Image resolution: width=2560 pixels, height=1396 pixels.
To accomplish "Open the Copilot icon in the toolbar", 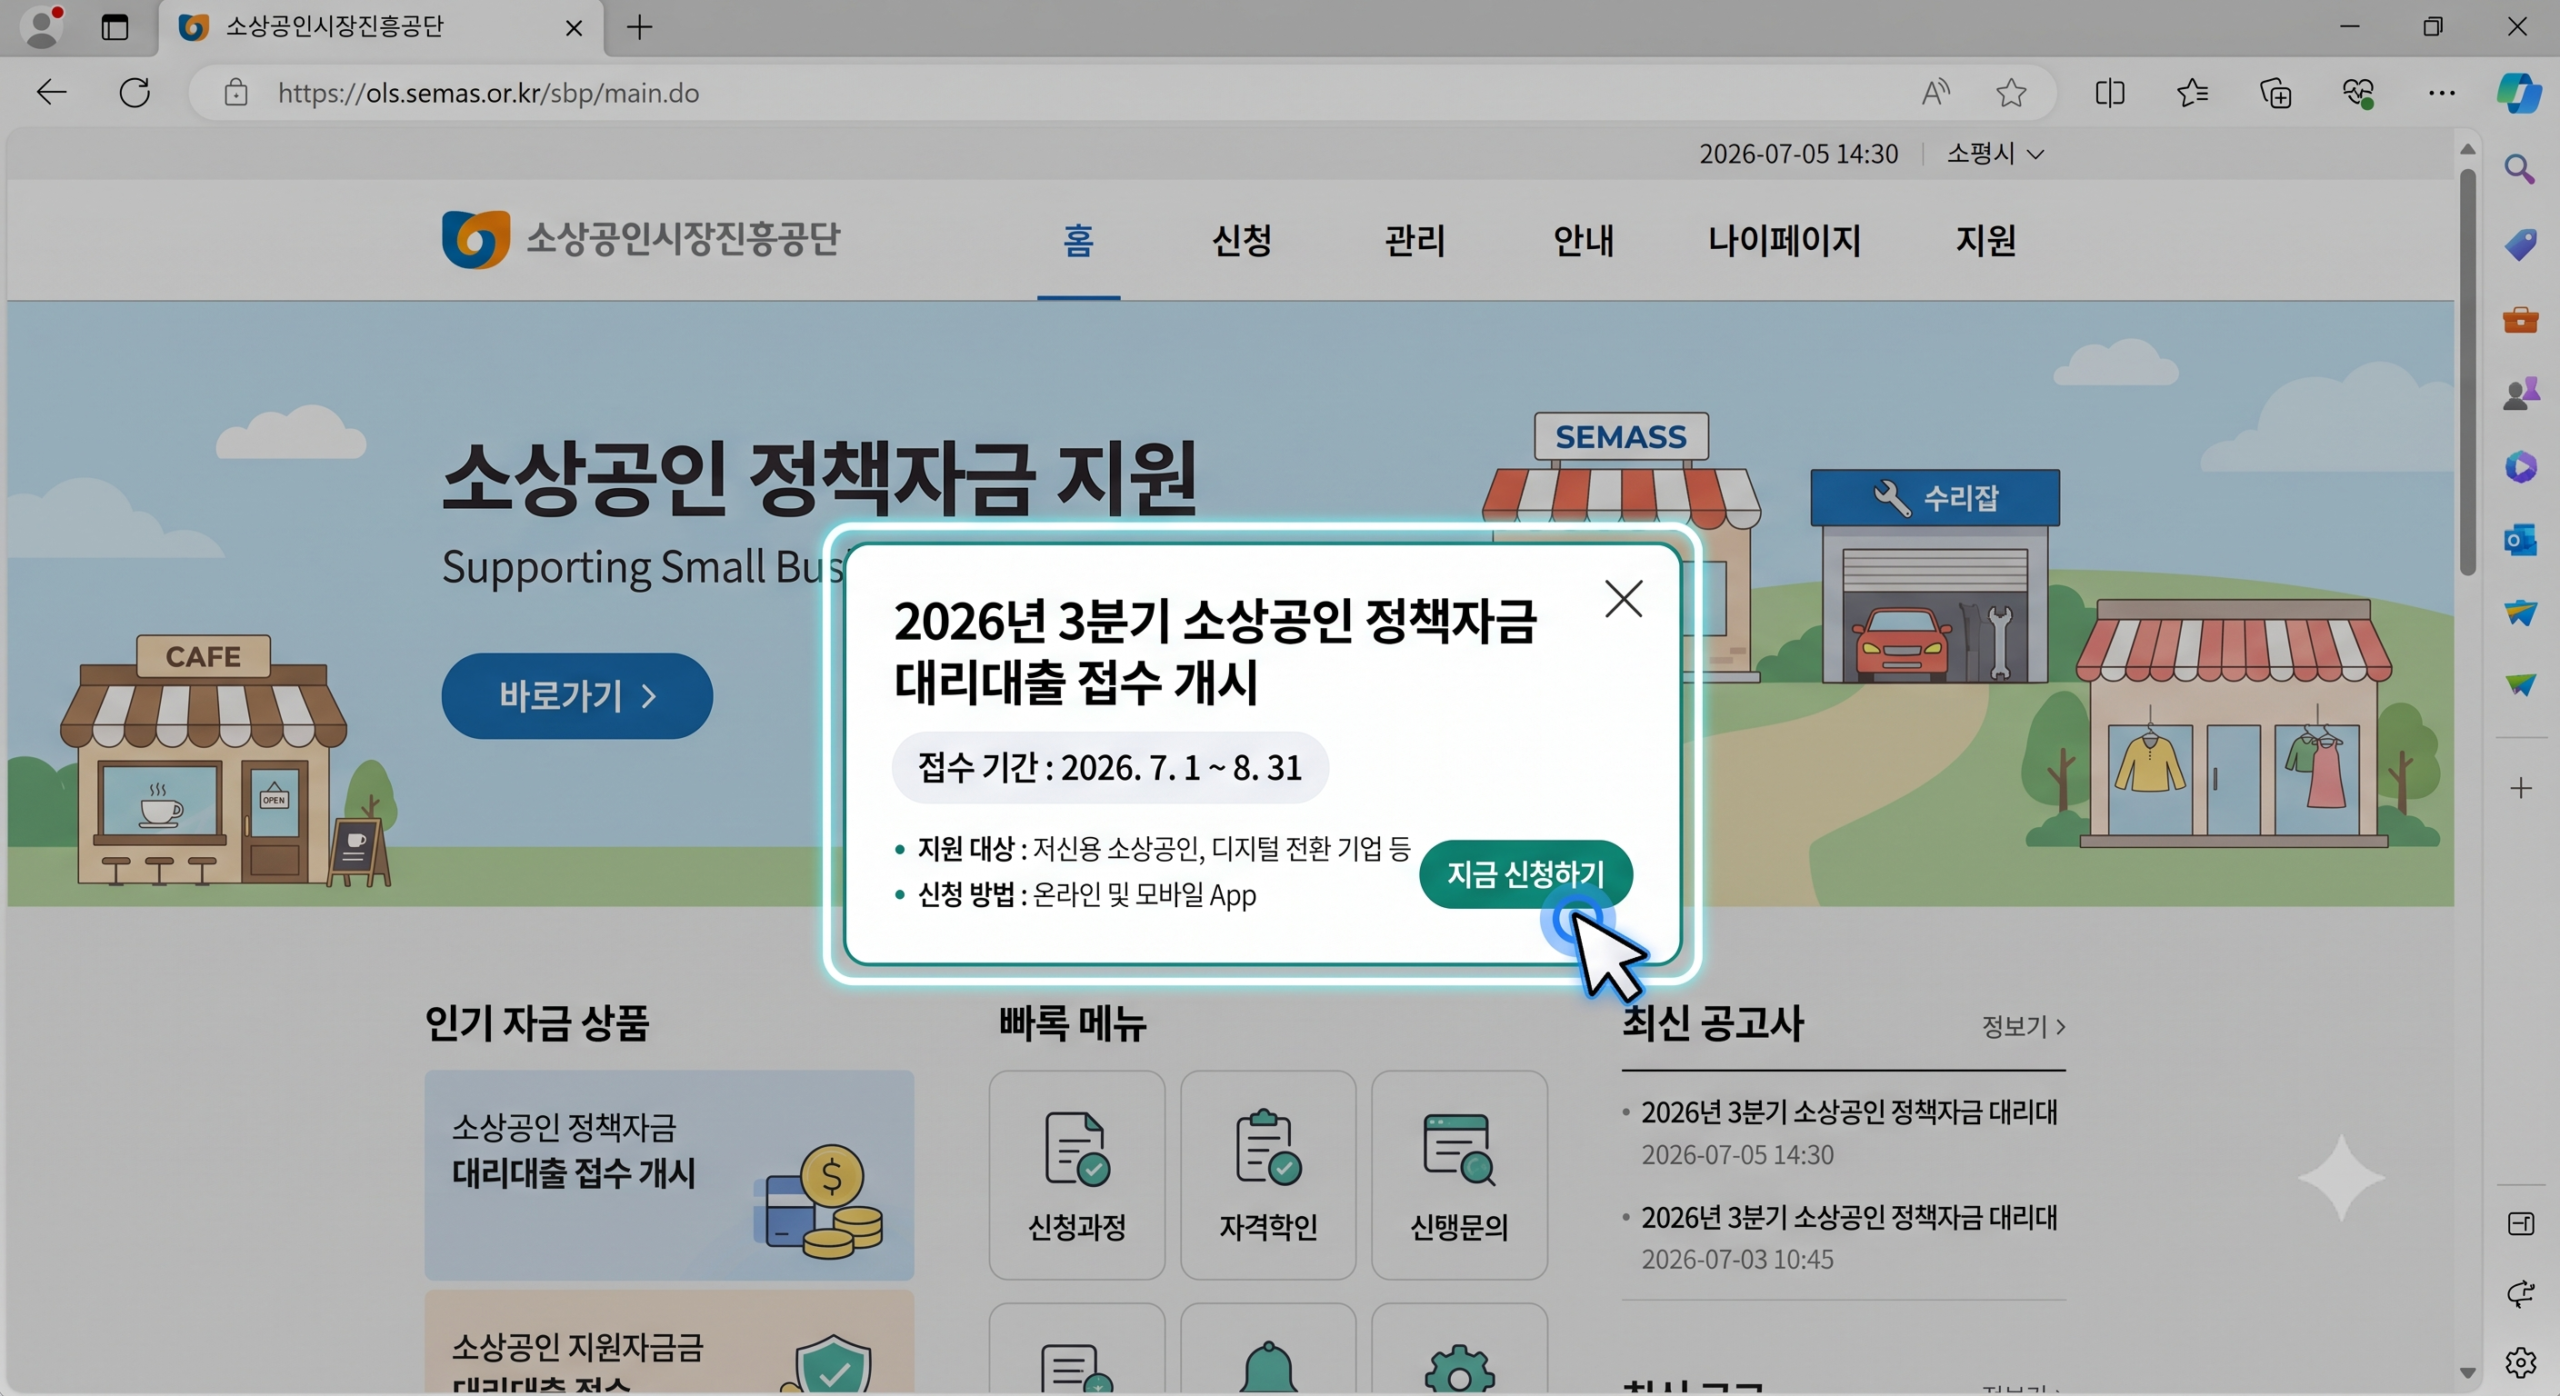I will (x=2519, y=93).
